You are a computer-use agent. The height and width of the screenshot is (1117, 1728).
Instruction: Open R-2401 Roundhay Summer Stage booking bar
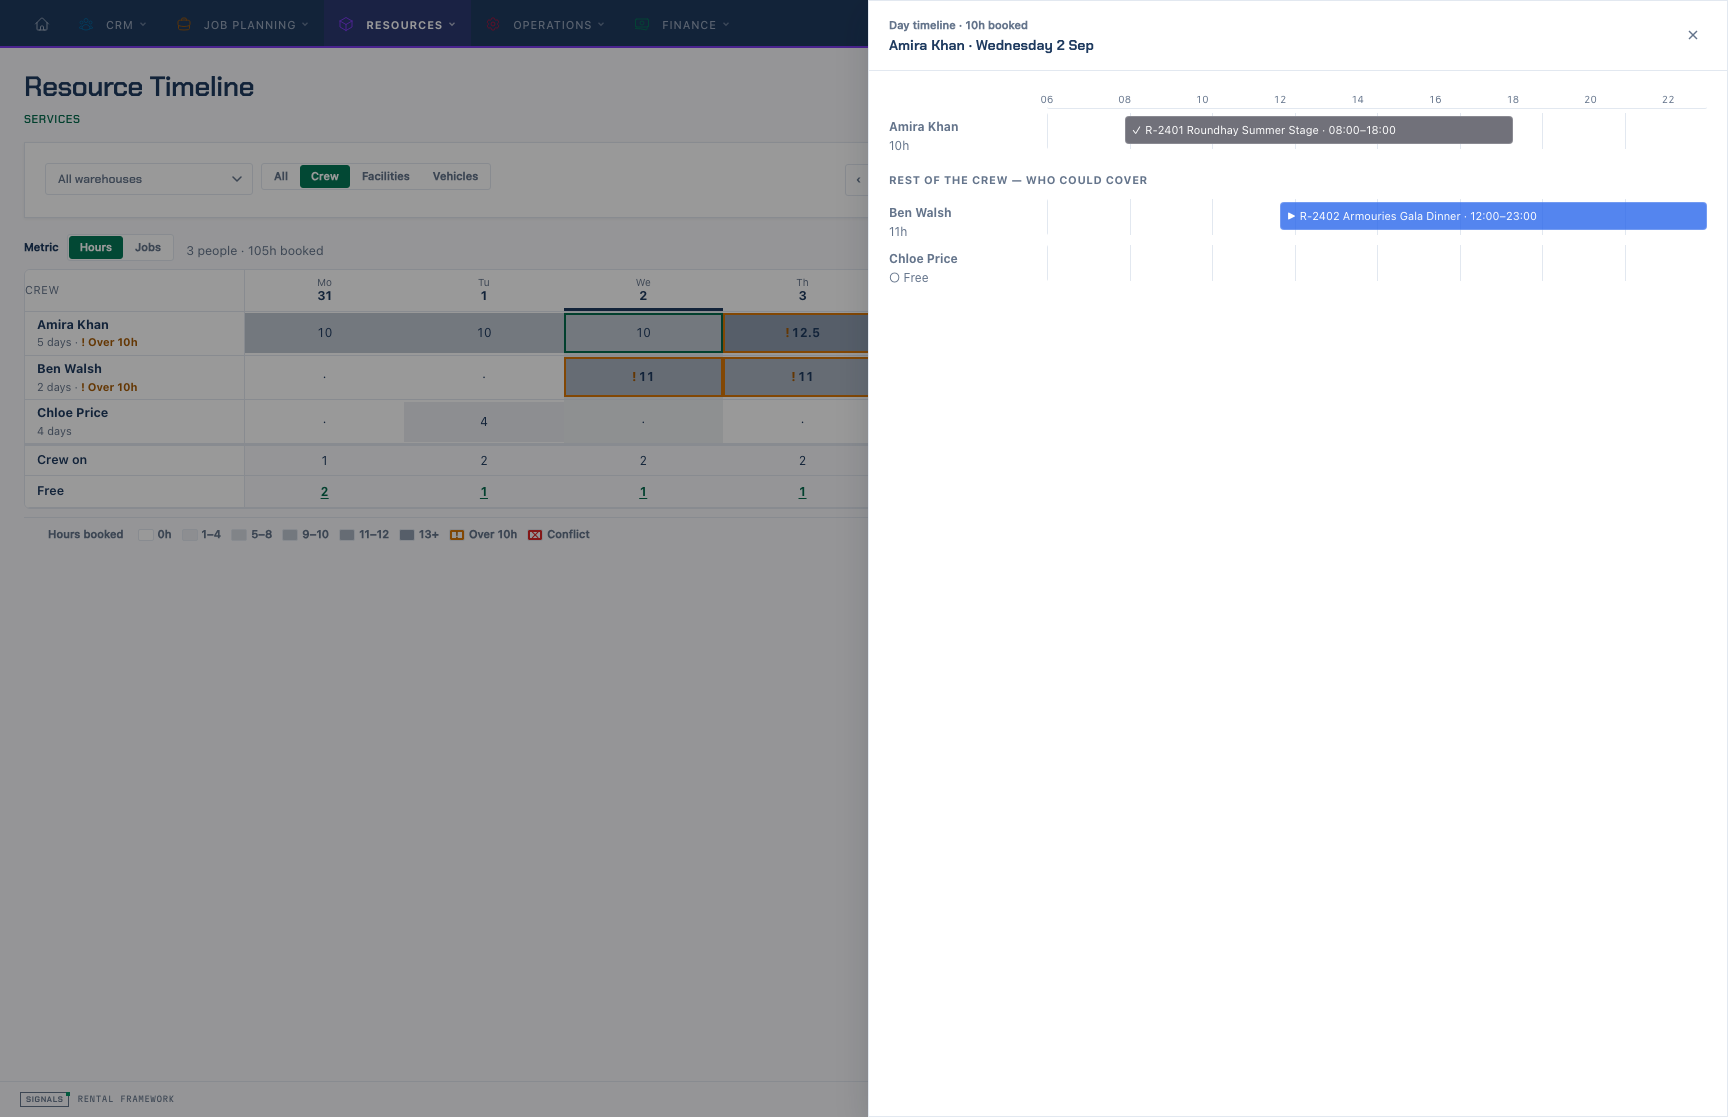(x=1318, y=130)
